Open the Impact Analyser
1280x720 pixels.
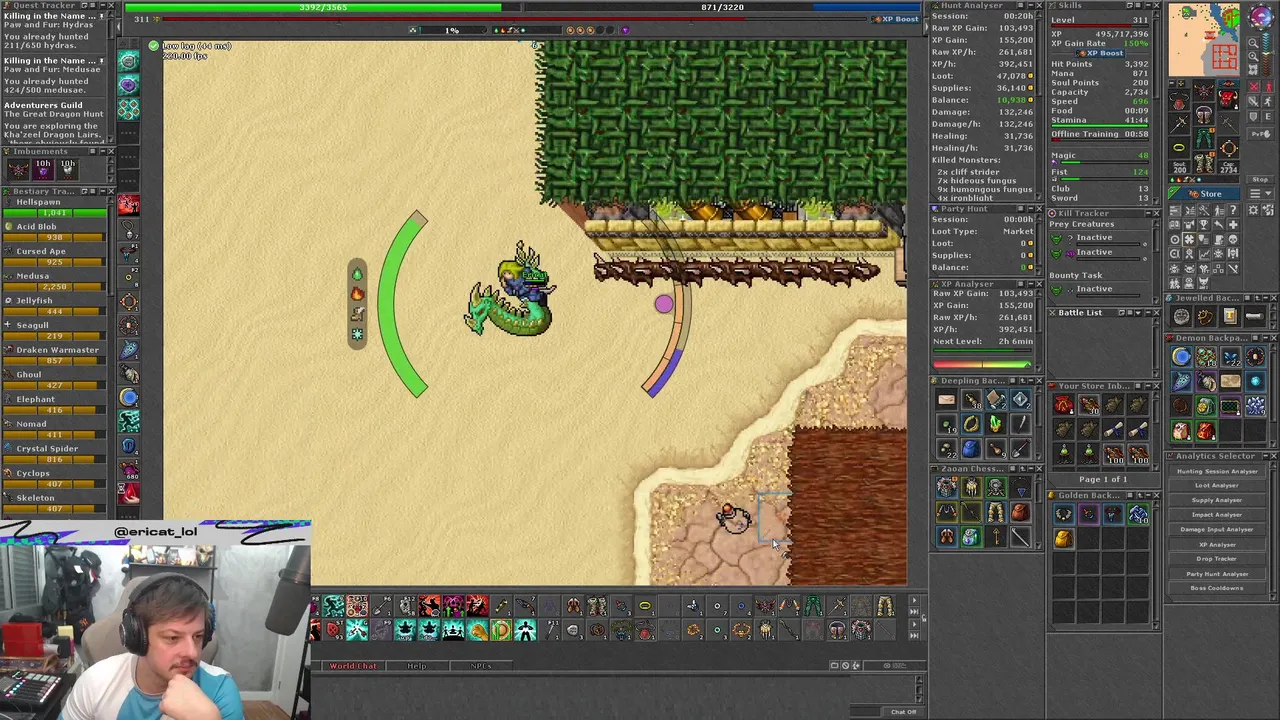(1217, 515)
